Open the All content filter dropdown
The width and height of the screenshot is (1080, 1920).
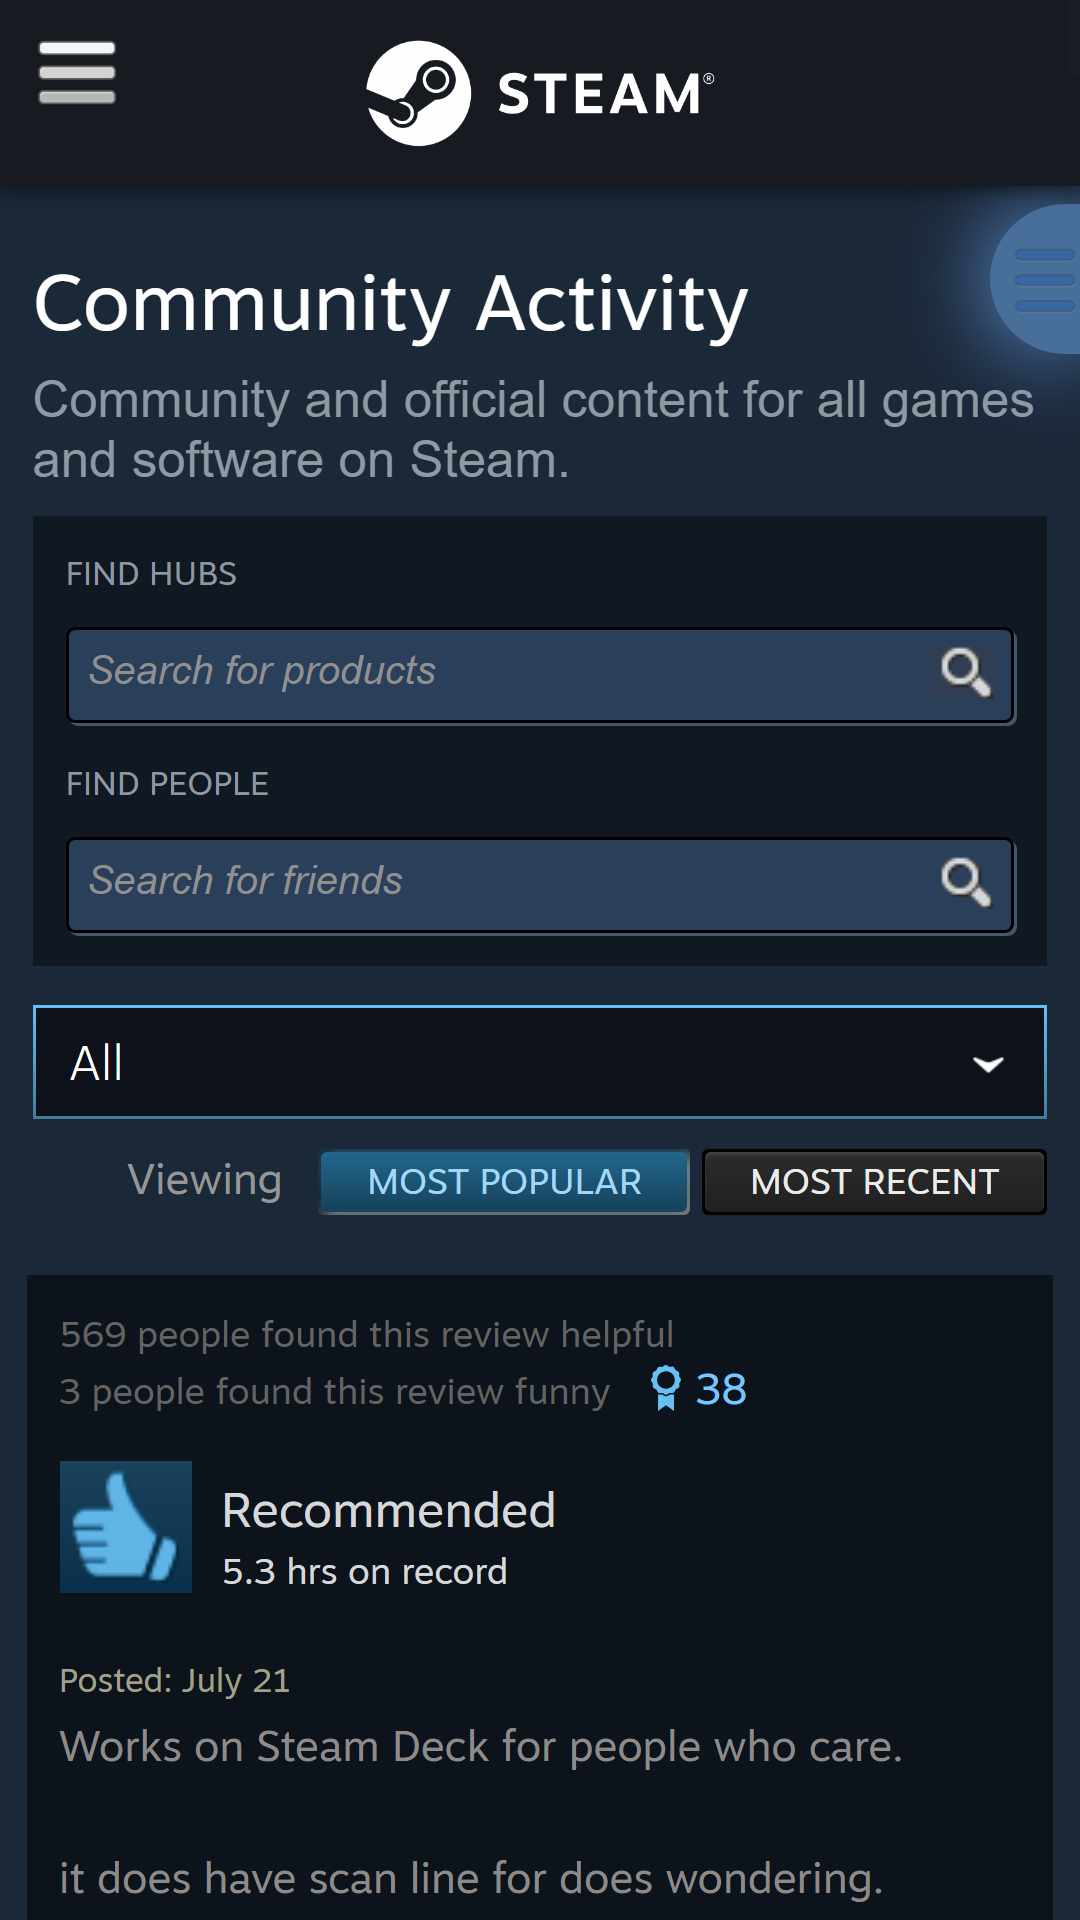[x=540, y=1062]
